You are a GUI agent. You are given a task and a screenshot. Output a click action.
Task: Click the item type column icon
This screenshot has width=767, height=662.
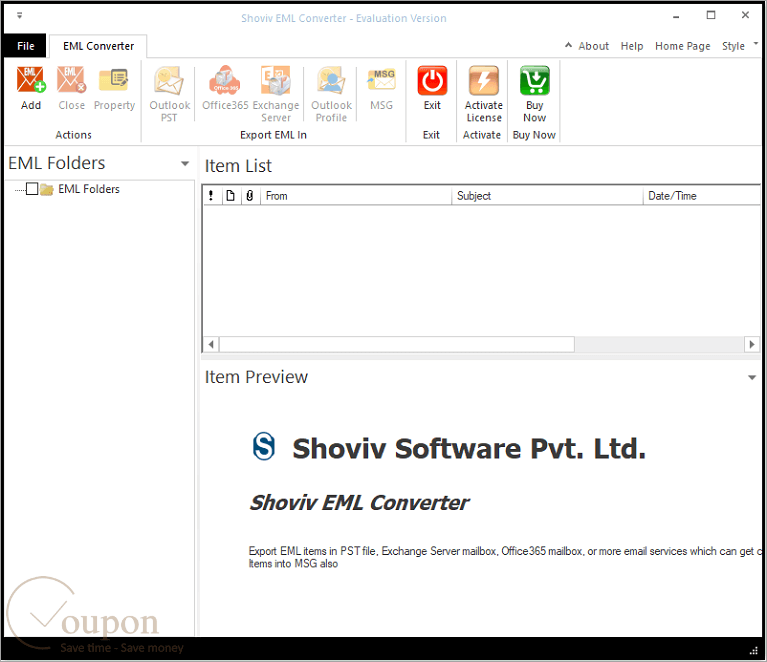pos(230,196)
